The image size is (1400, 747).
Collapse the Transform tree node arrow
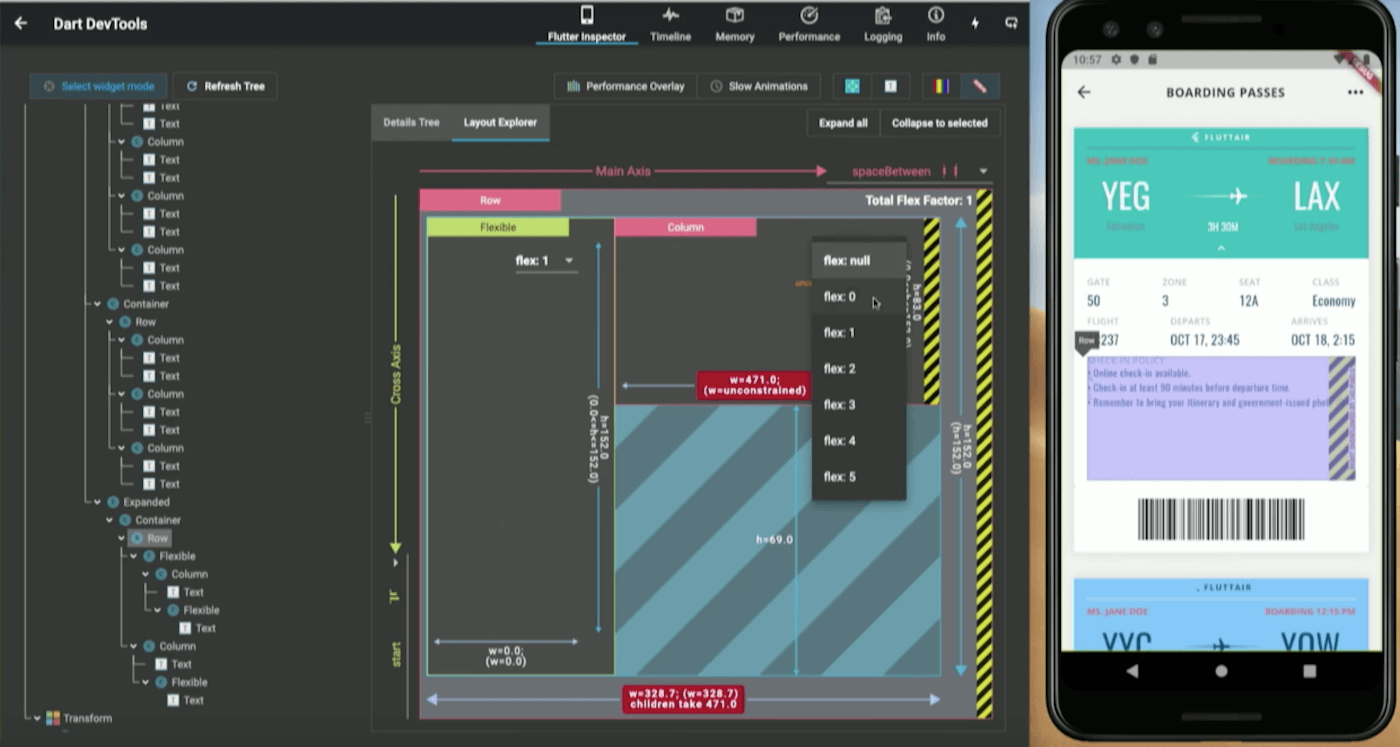pyautogui.click(x=38, y=718)
